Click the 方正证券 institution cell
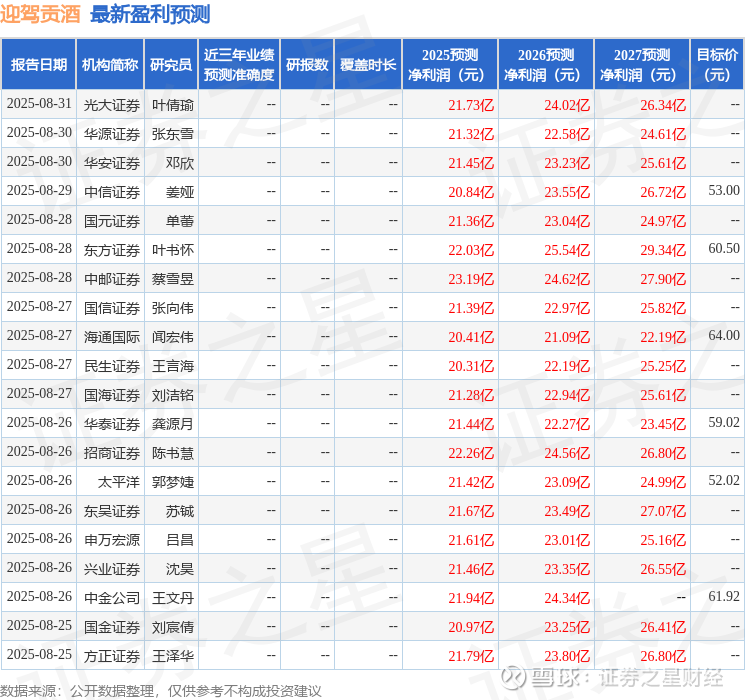745x700 pixels. pos(112,656)
